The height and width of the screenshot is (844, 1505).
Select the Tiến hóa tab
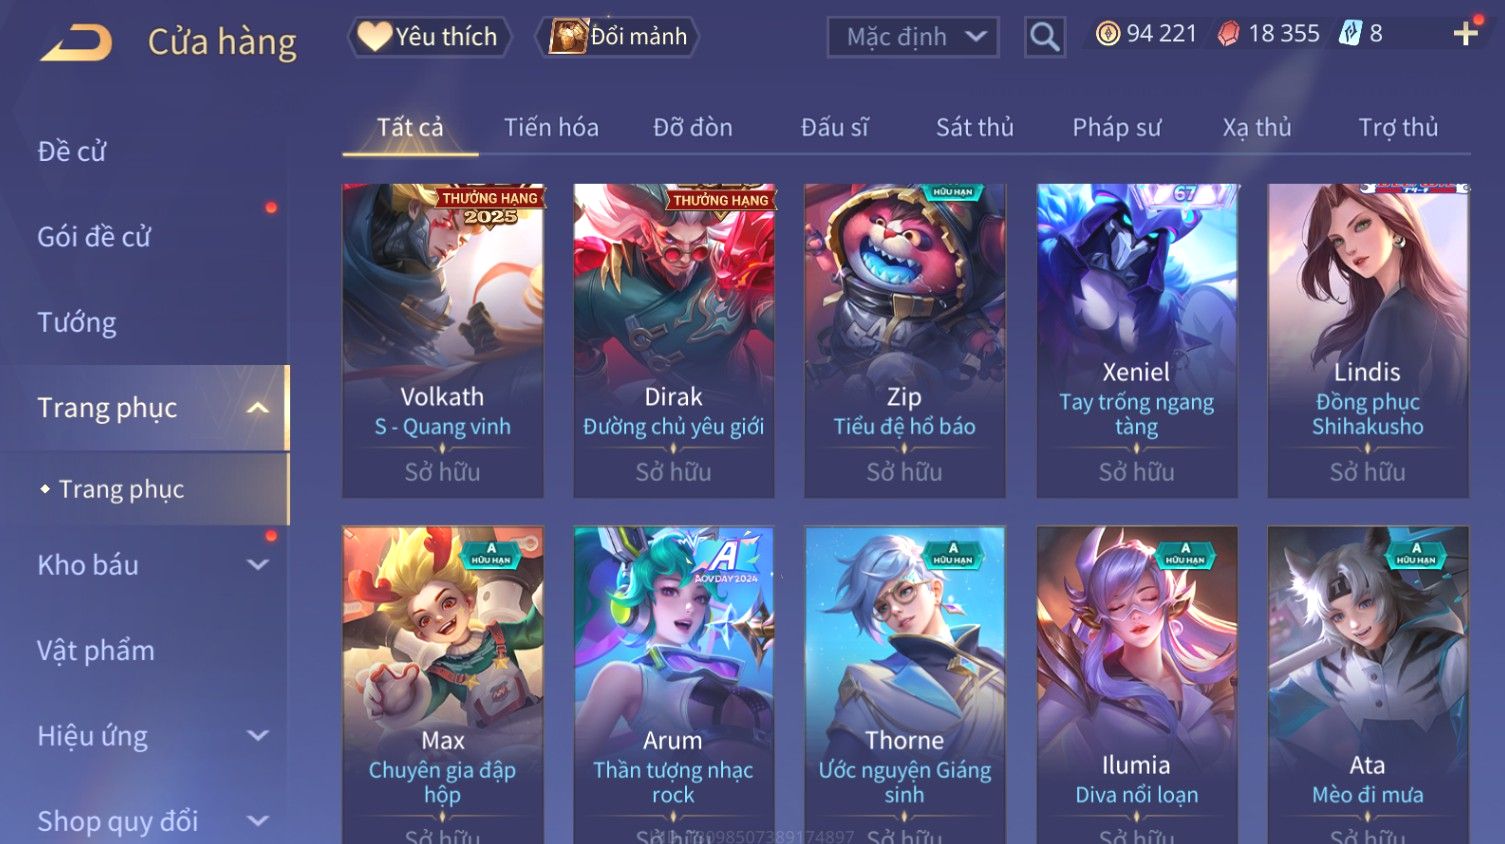click(x=551, y=128)
